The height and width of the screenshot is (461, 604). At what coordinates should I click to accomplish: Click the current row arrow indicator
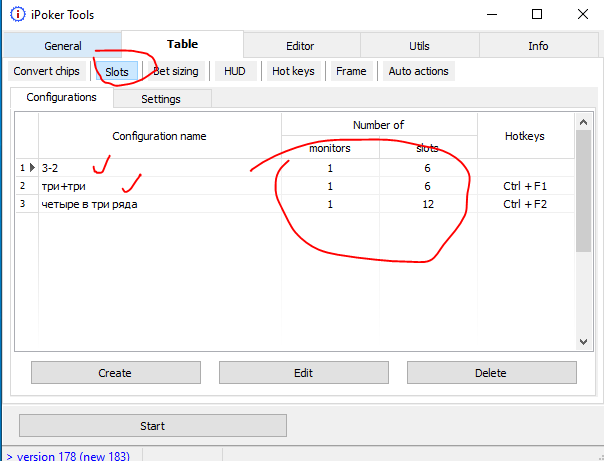click(x=33, y=168)
